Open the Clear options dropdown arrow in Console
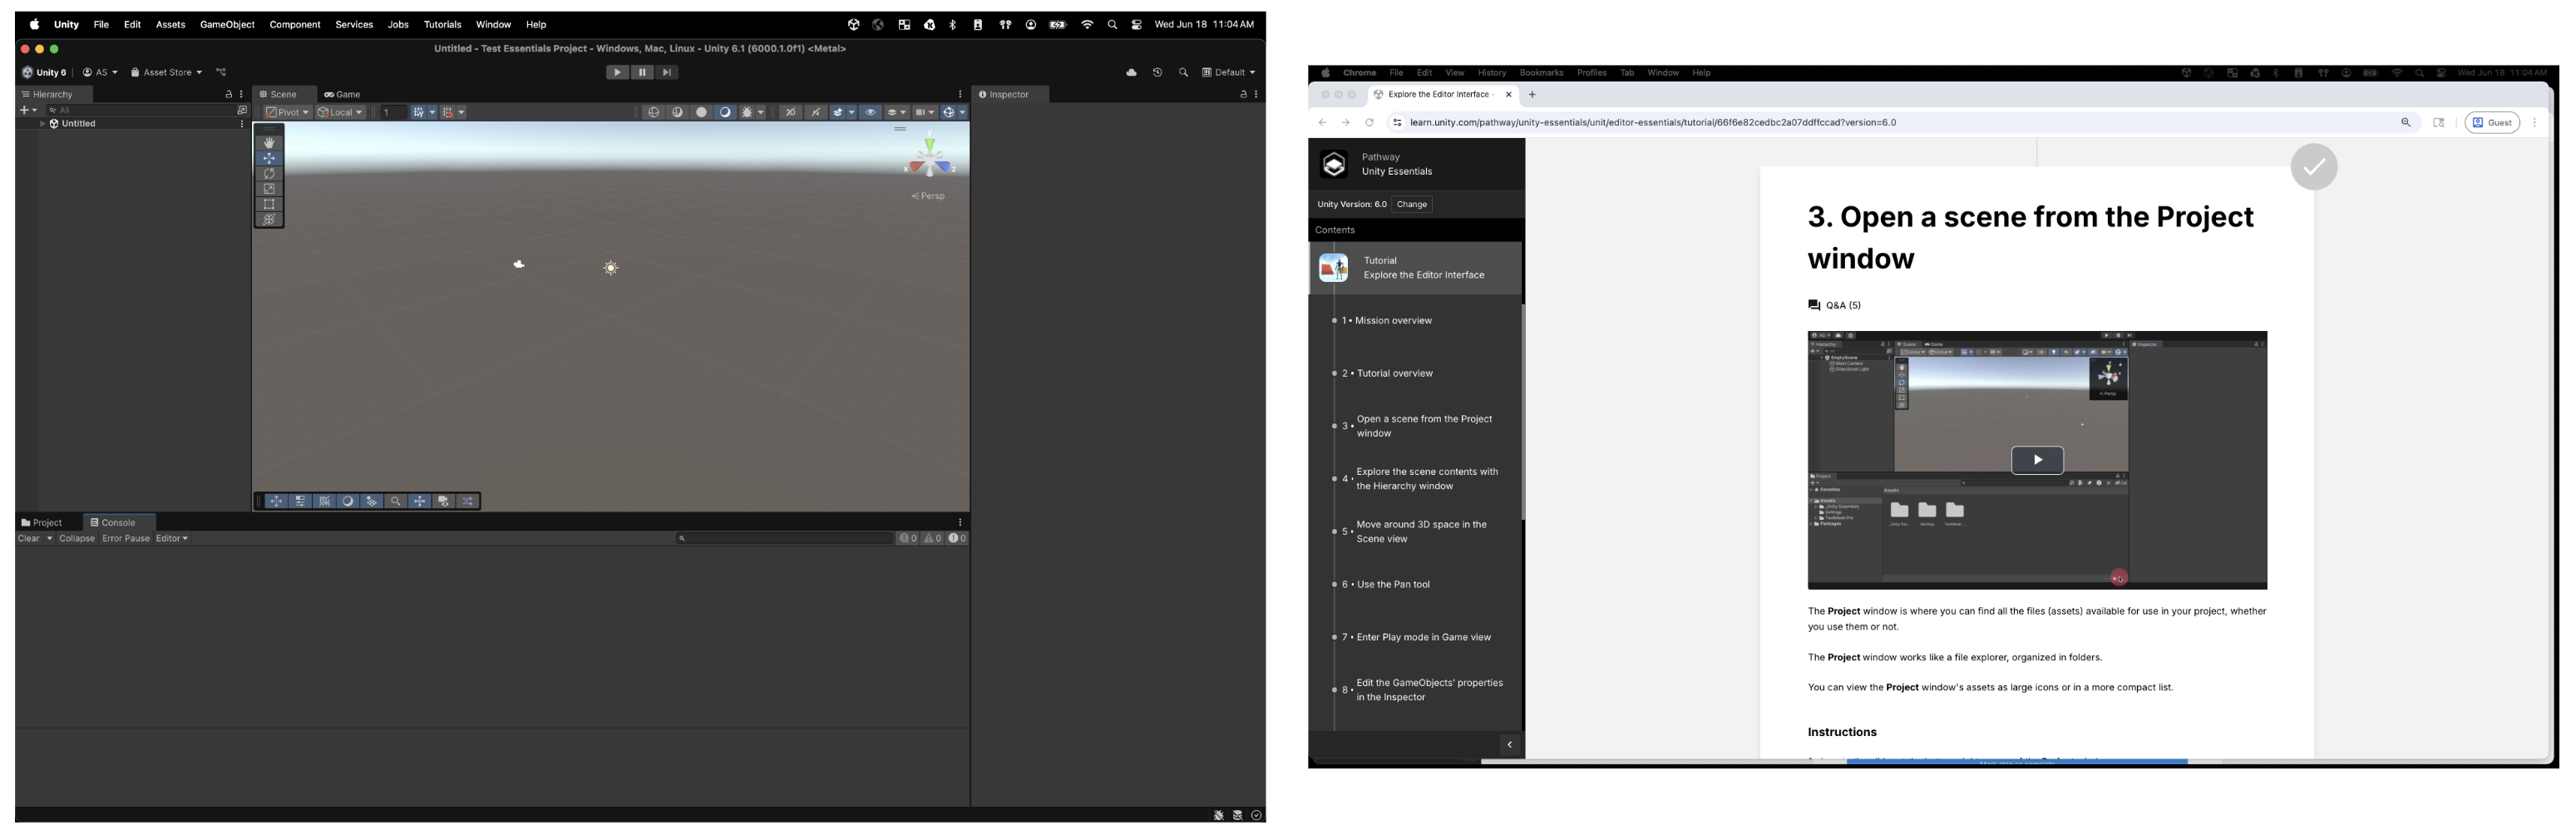This screenshot has width=2576, height=840. point(49,538)
